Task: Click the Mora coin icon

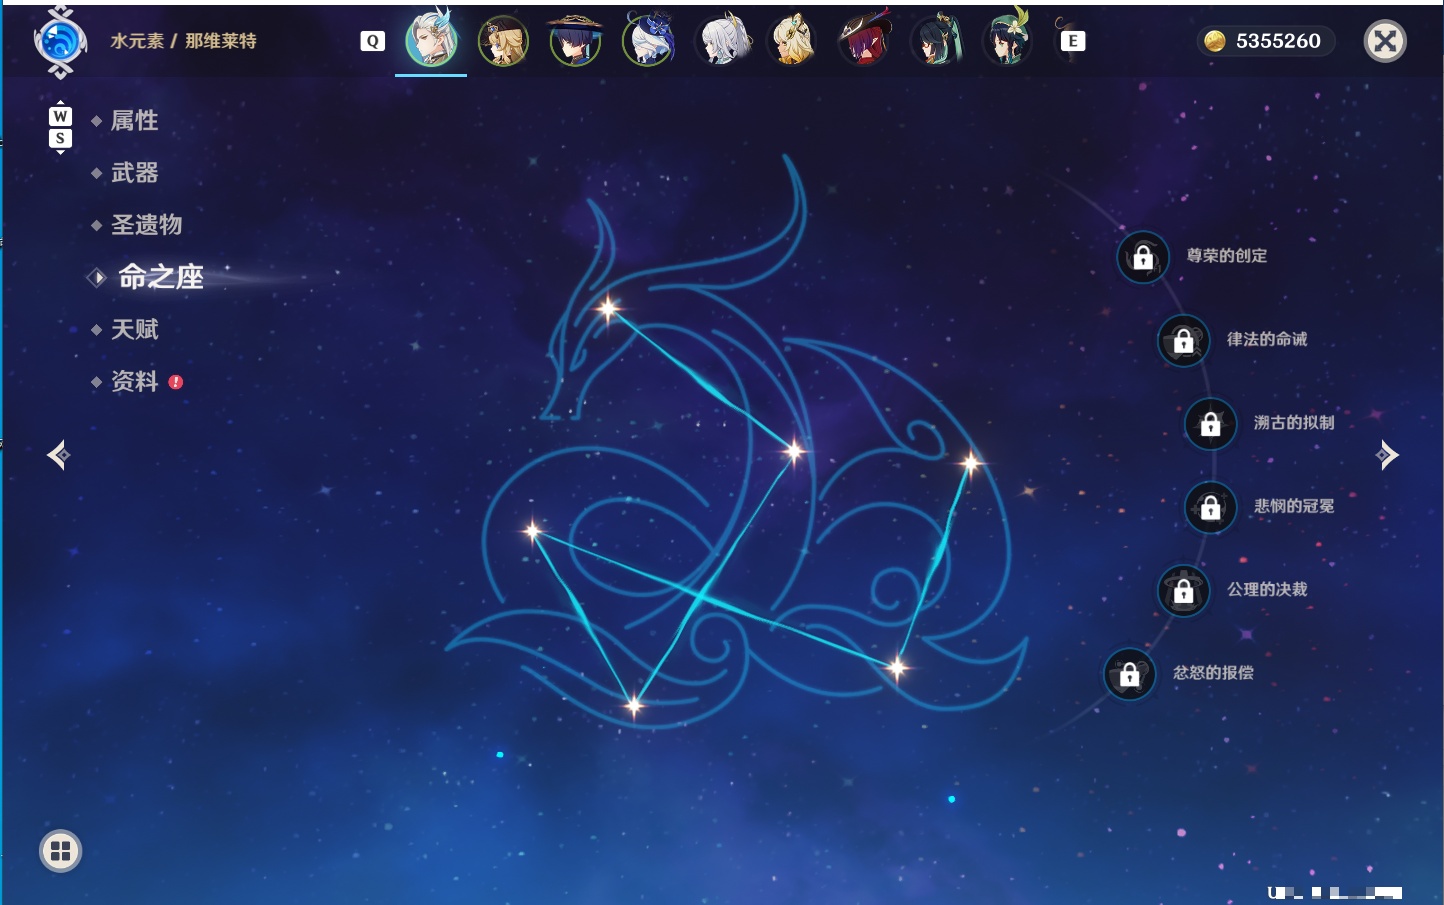Action: (1215, 41)
